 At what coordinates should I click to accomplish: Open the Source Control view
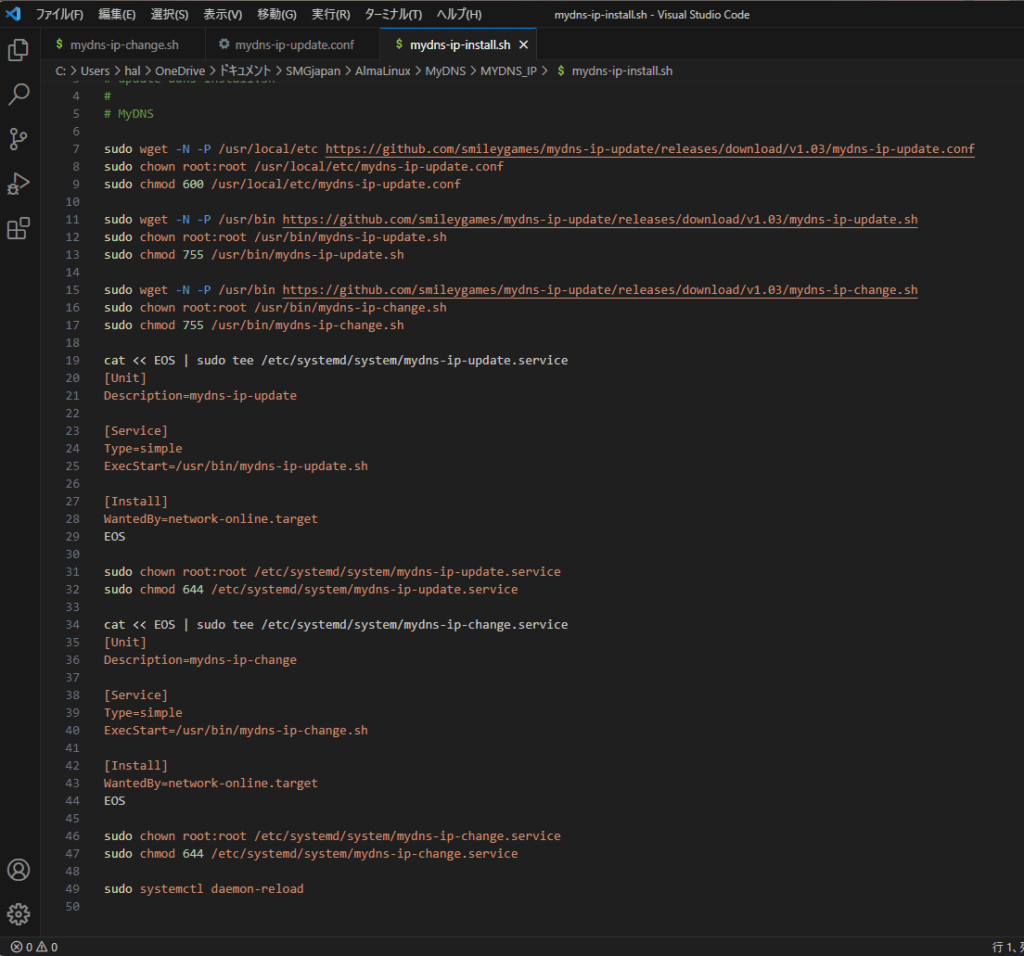pyautogui.click(x=18, y=139)
